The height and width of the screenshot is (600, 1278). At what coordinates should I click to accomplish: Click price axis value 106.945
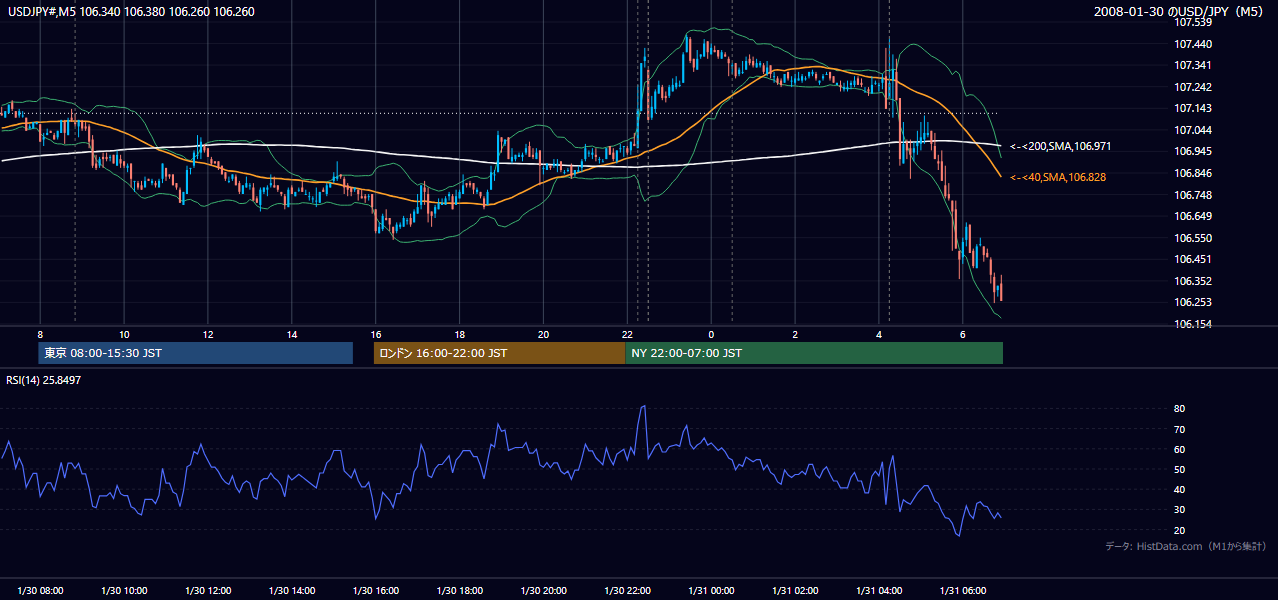(x=1193, y=151)
